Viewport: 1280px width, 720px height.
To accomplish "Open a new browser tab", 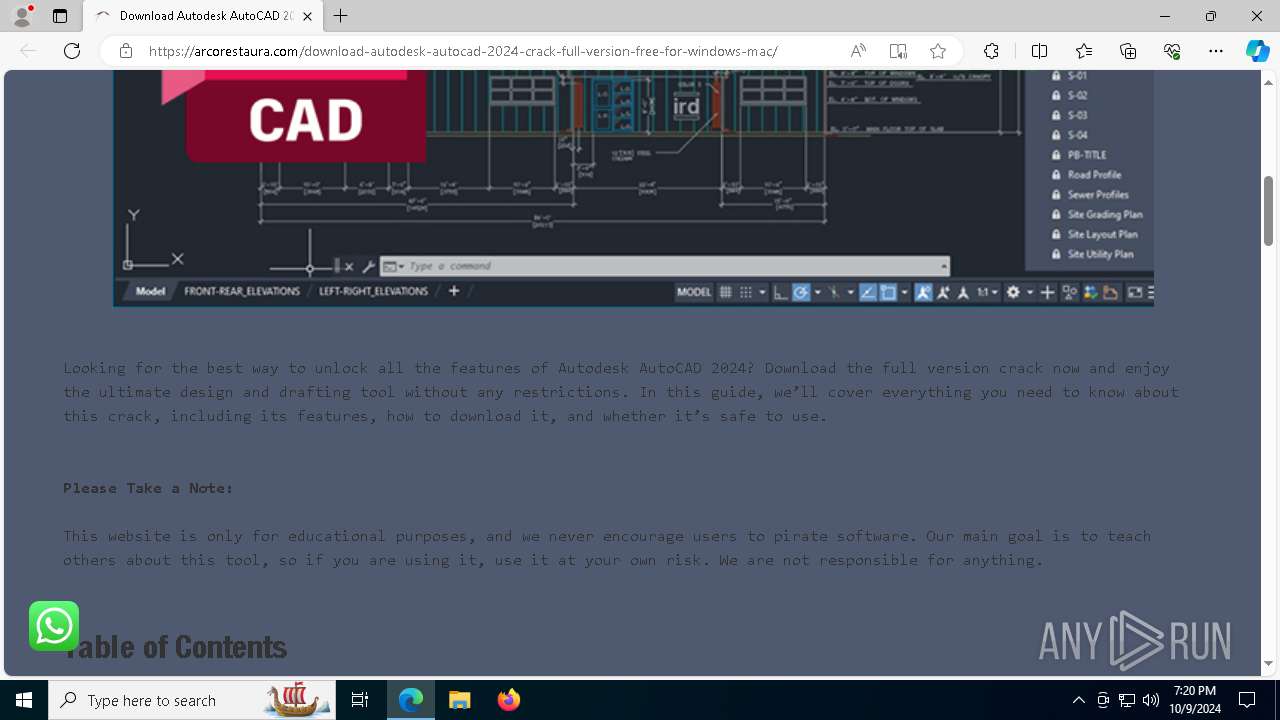I will click(x=341, y=16).
